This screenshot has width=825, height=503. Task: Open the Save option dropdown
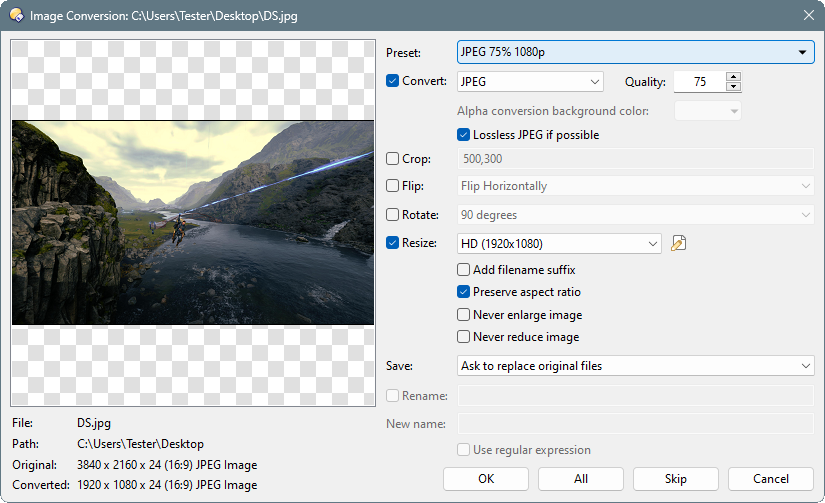636,366
